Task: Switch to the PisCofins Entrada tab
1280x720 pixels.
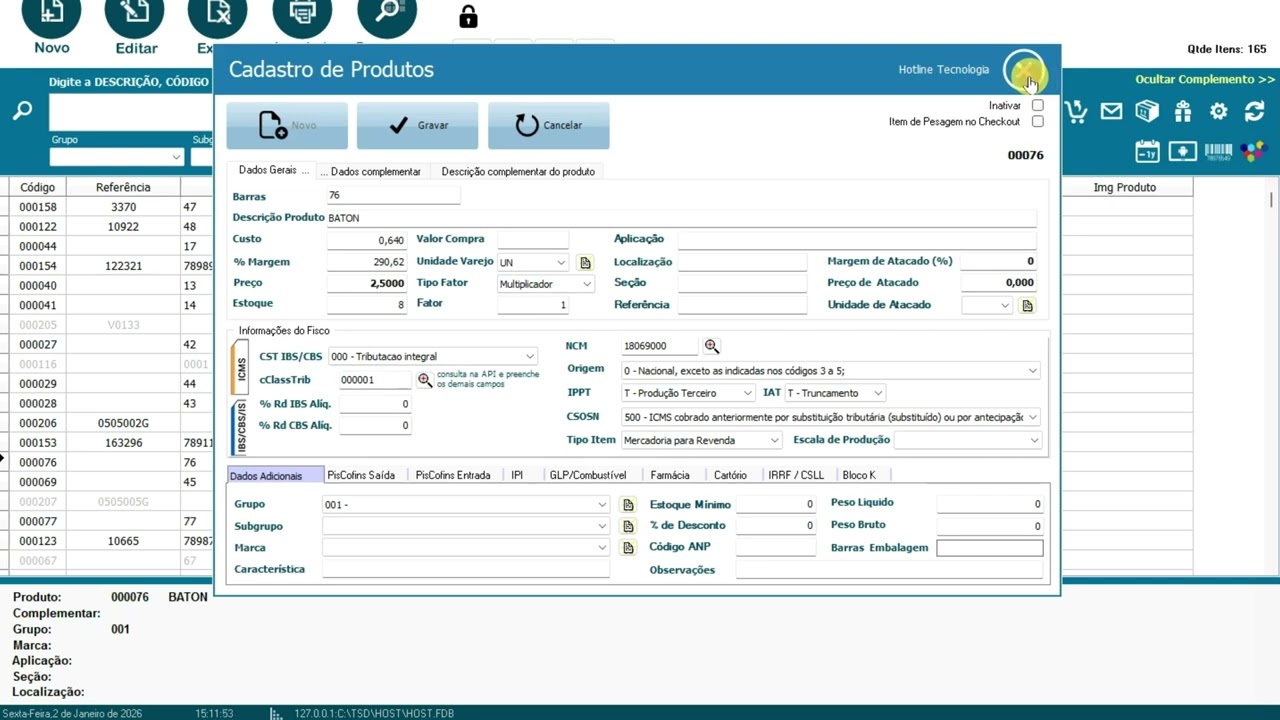Action: [x=453, y=475]
